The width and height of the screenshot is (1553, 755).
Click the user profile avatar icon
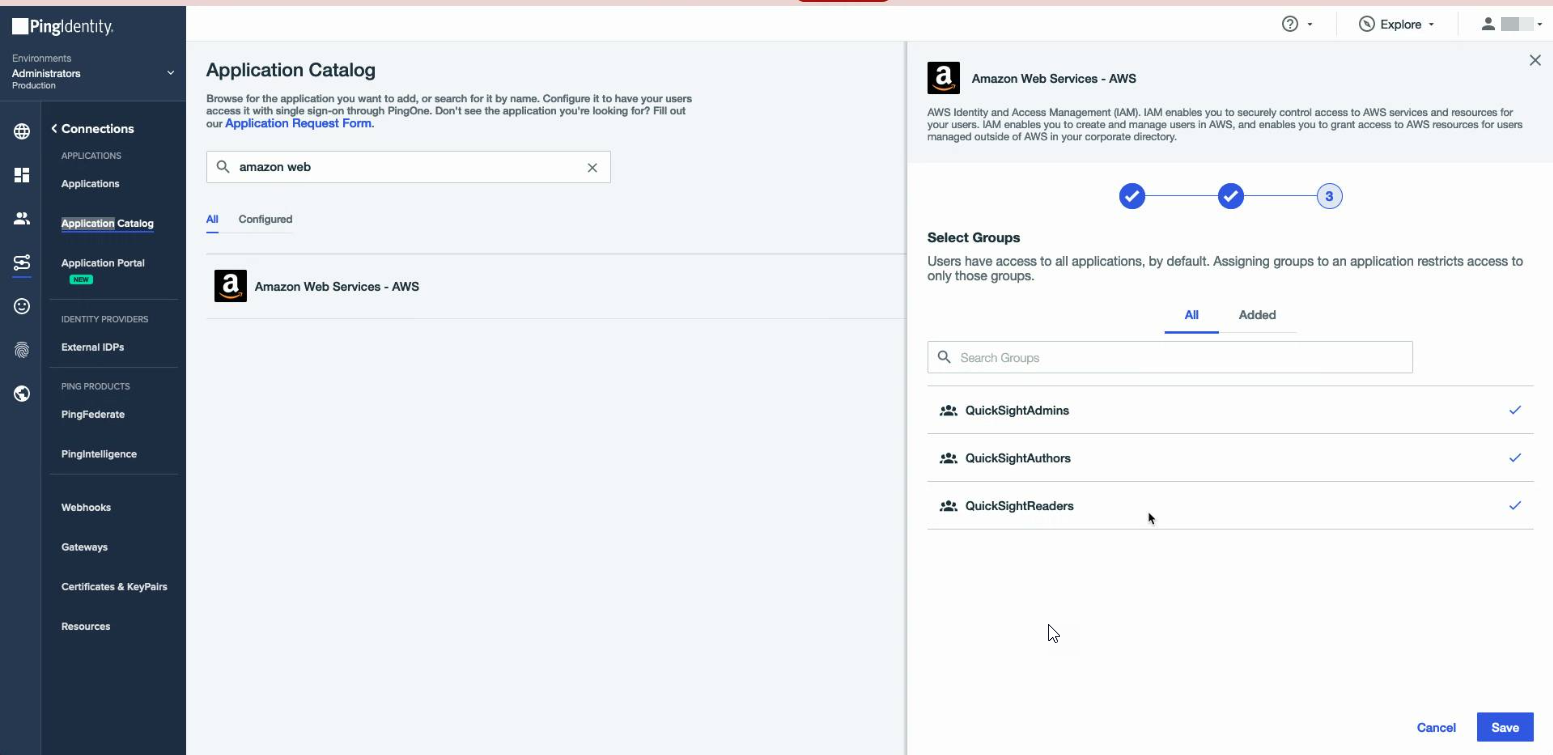(1488, 24)
